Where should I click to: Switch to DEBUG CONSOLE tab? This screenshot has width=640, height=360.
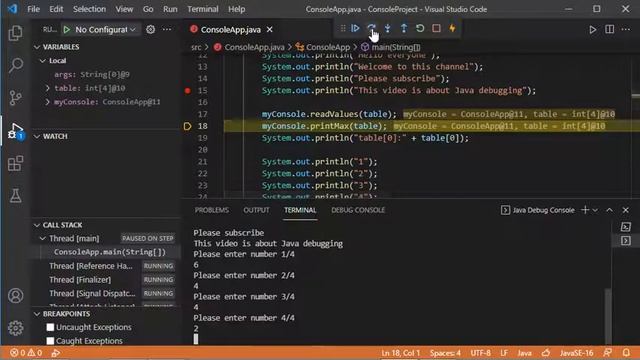(x=358, y=210)
